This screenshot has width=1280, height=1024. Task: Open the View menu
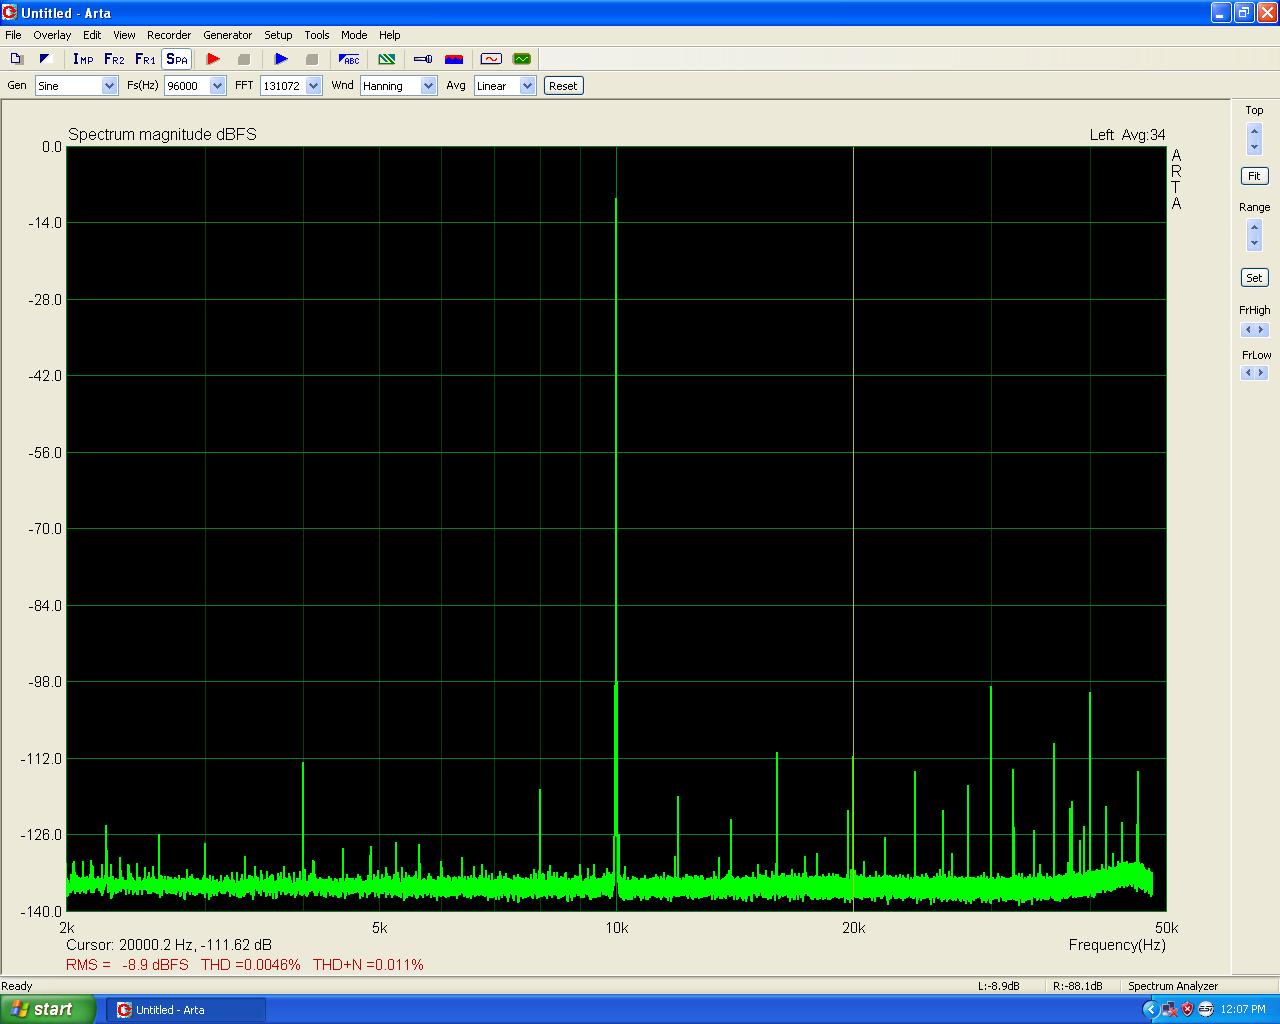coord(124,35)
